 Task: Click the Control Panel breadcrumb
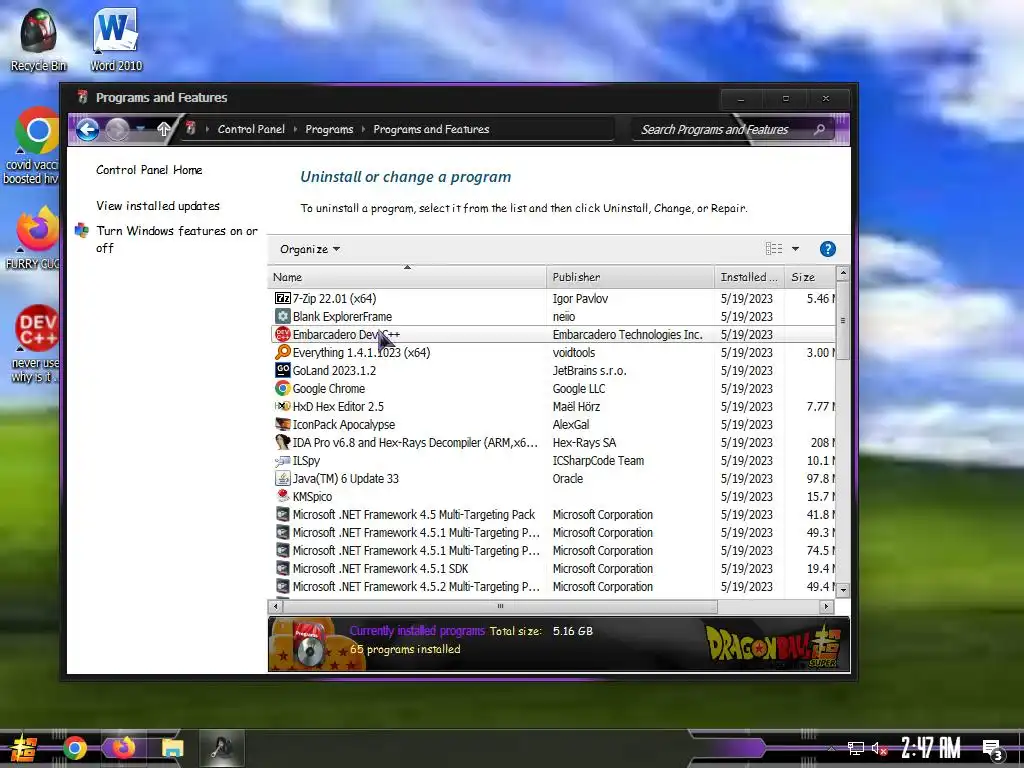coord(251,129)
